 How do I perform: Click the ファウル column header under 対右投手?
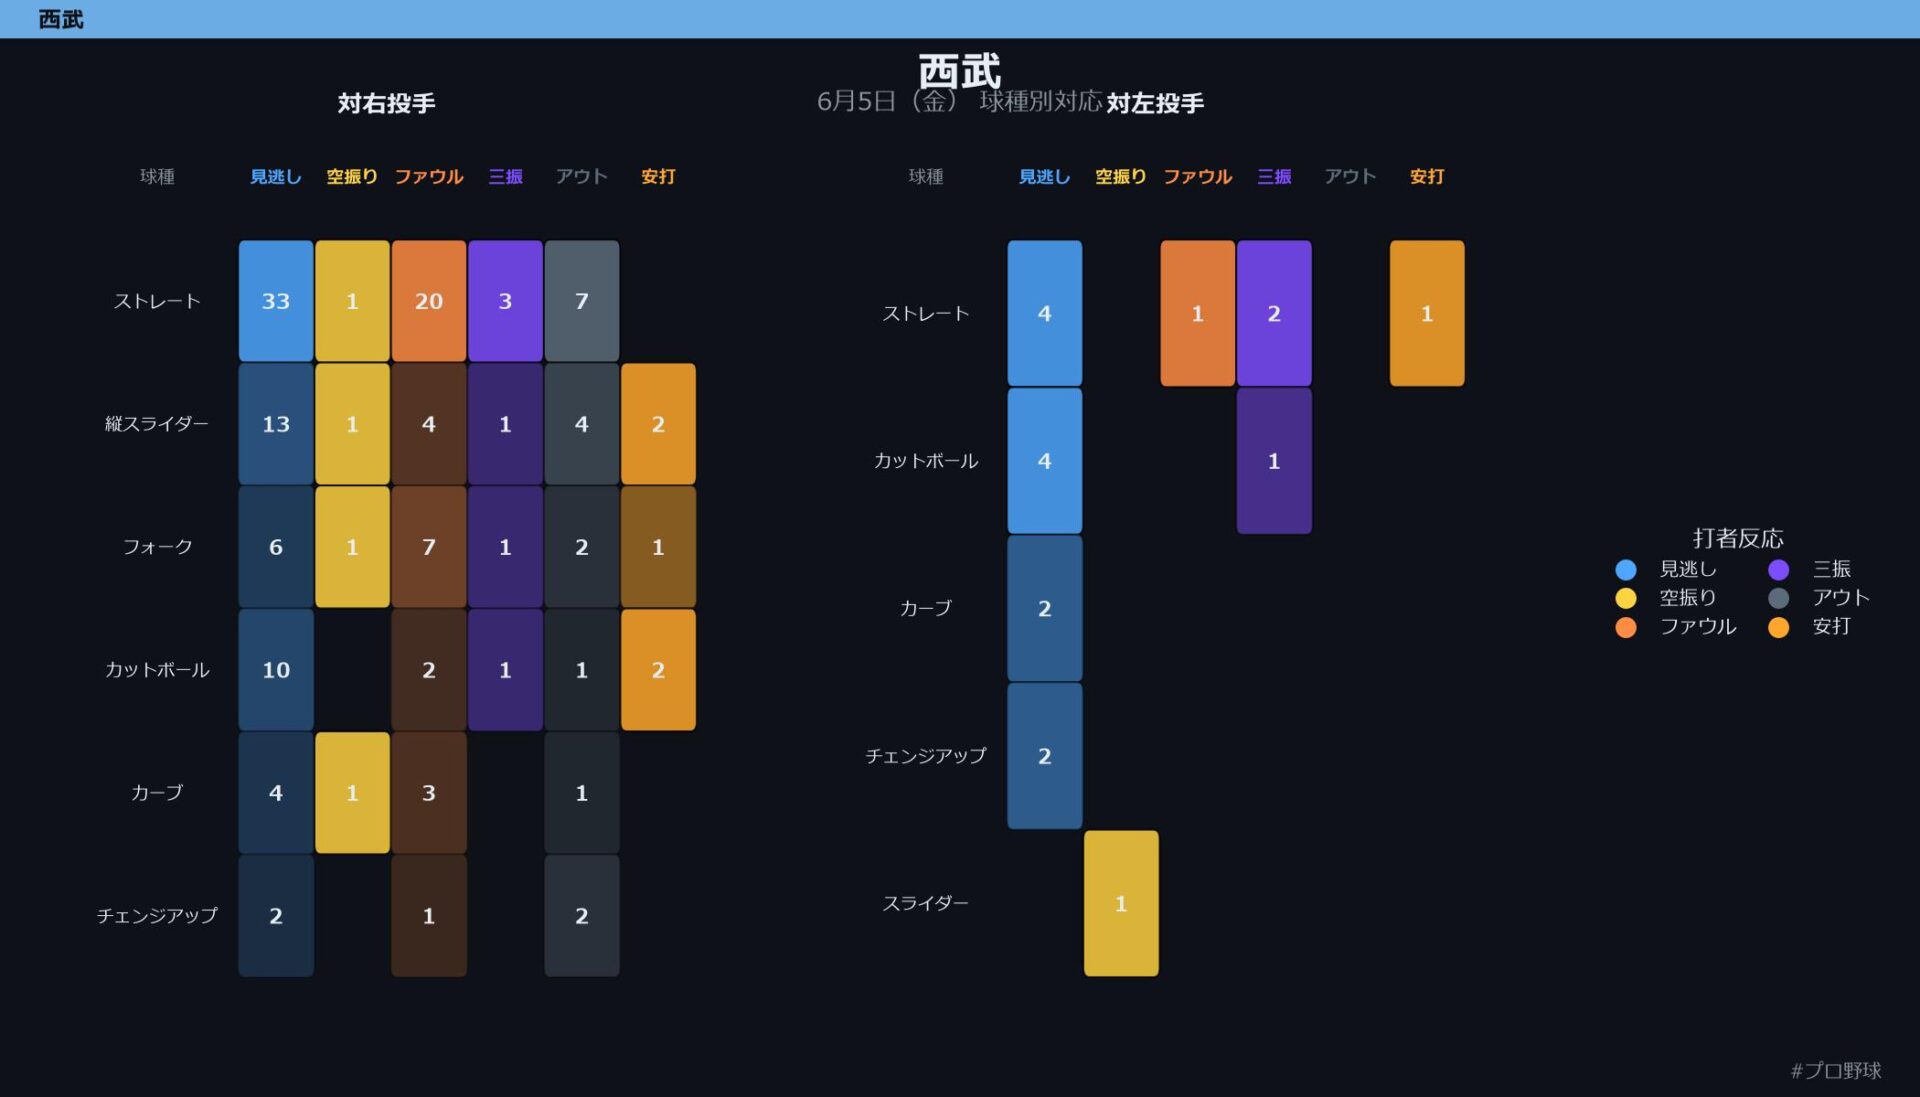pyautogui.click(x=429, y=177)
